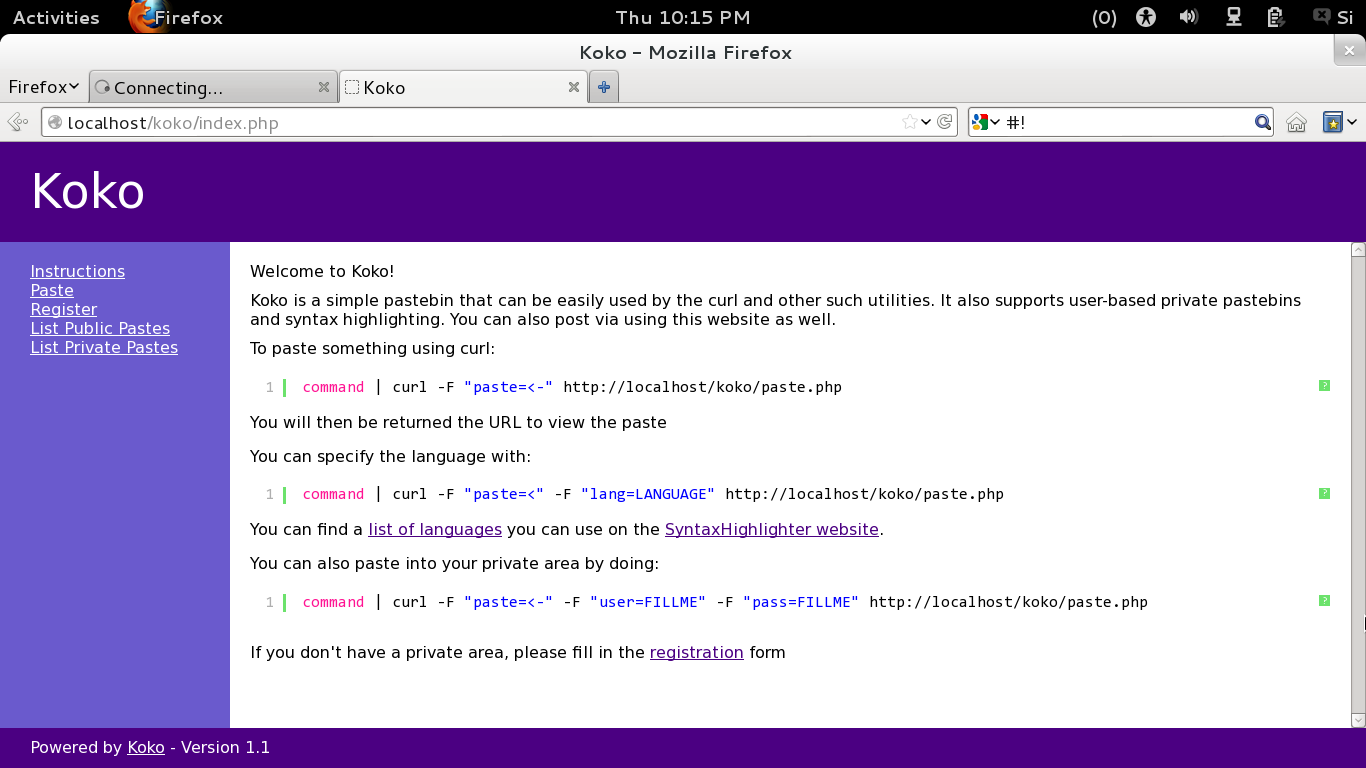The width and height of the screenshot is (1366, 768).
Task: Open the registration form link
Action: (696, 652)
